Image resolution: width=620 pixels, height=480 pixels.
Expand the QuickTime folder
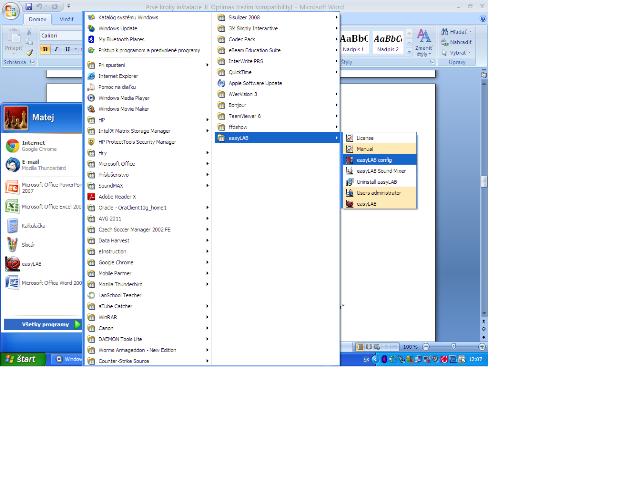(x=278, y=72)
